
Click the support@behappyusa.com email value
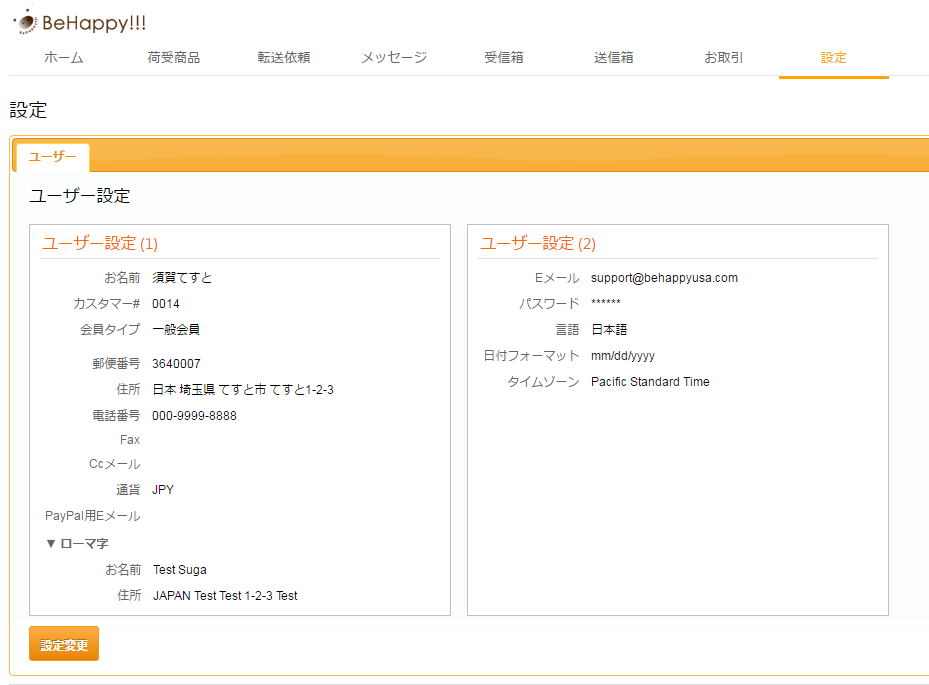tap(664, 278)
